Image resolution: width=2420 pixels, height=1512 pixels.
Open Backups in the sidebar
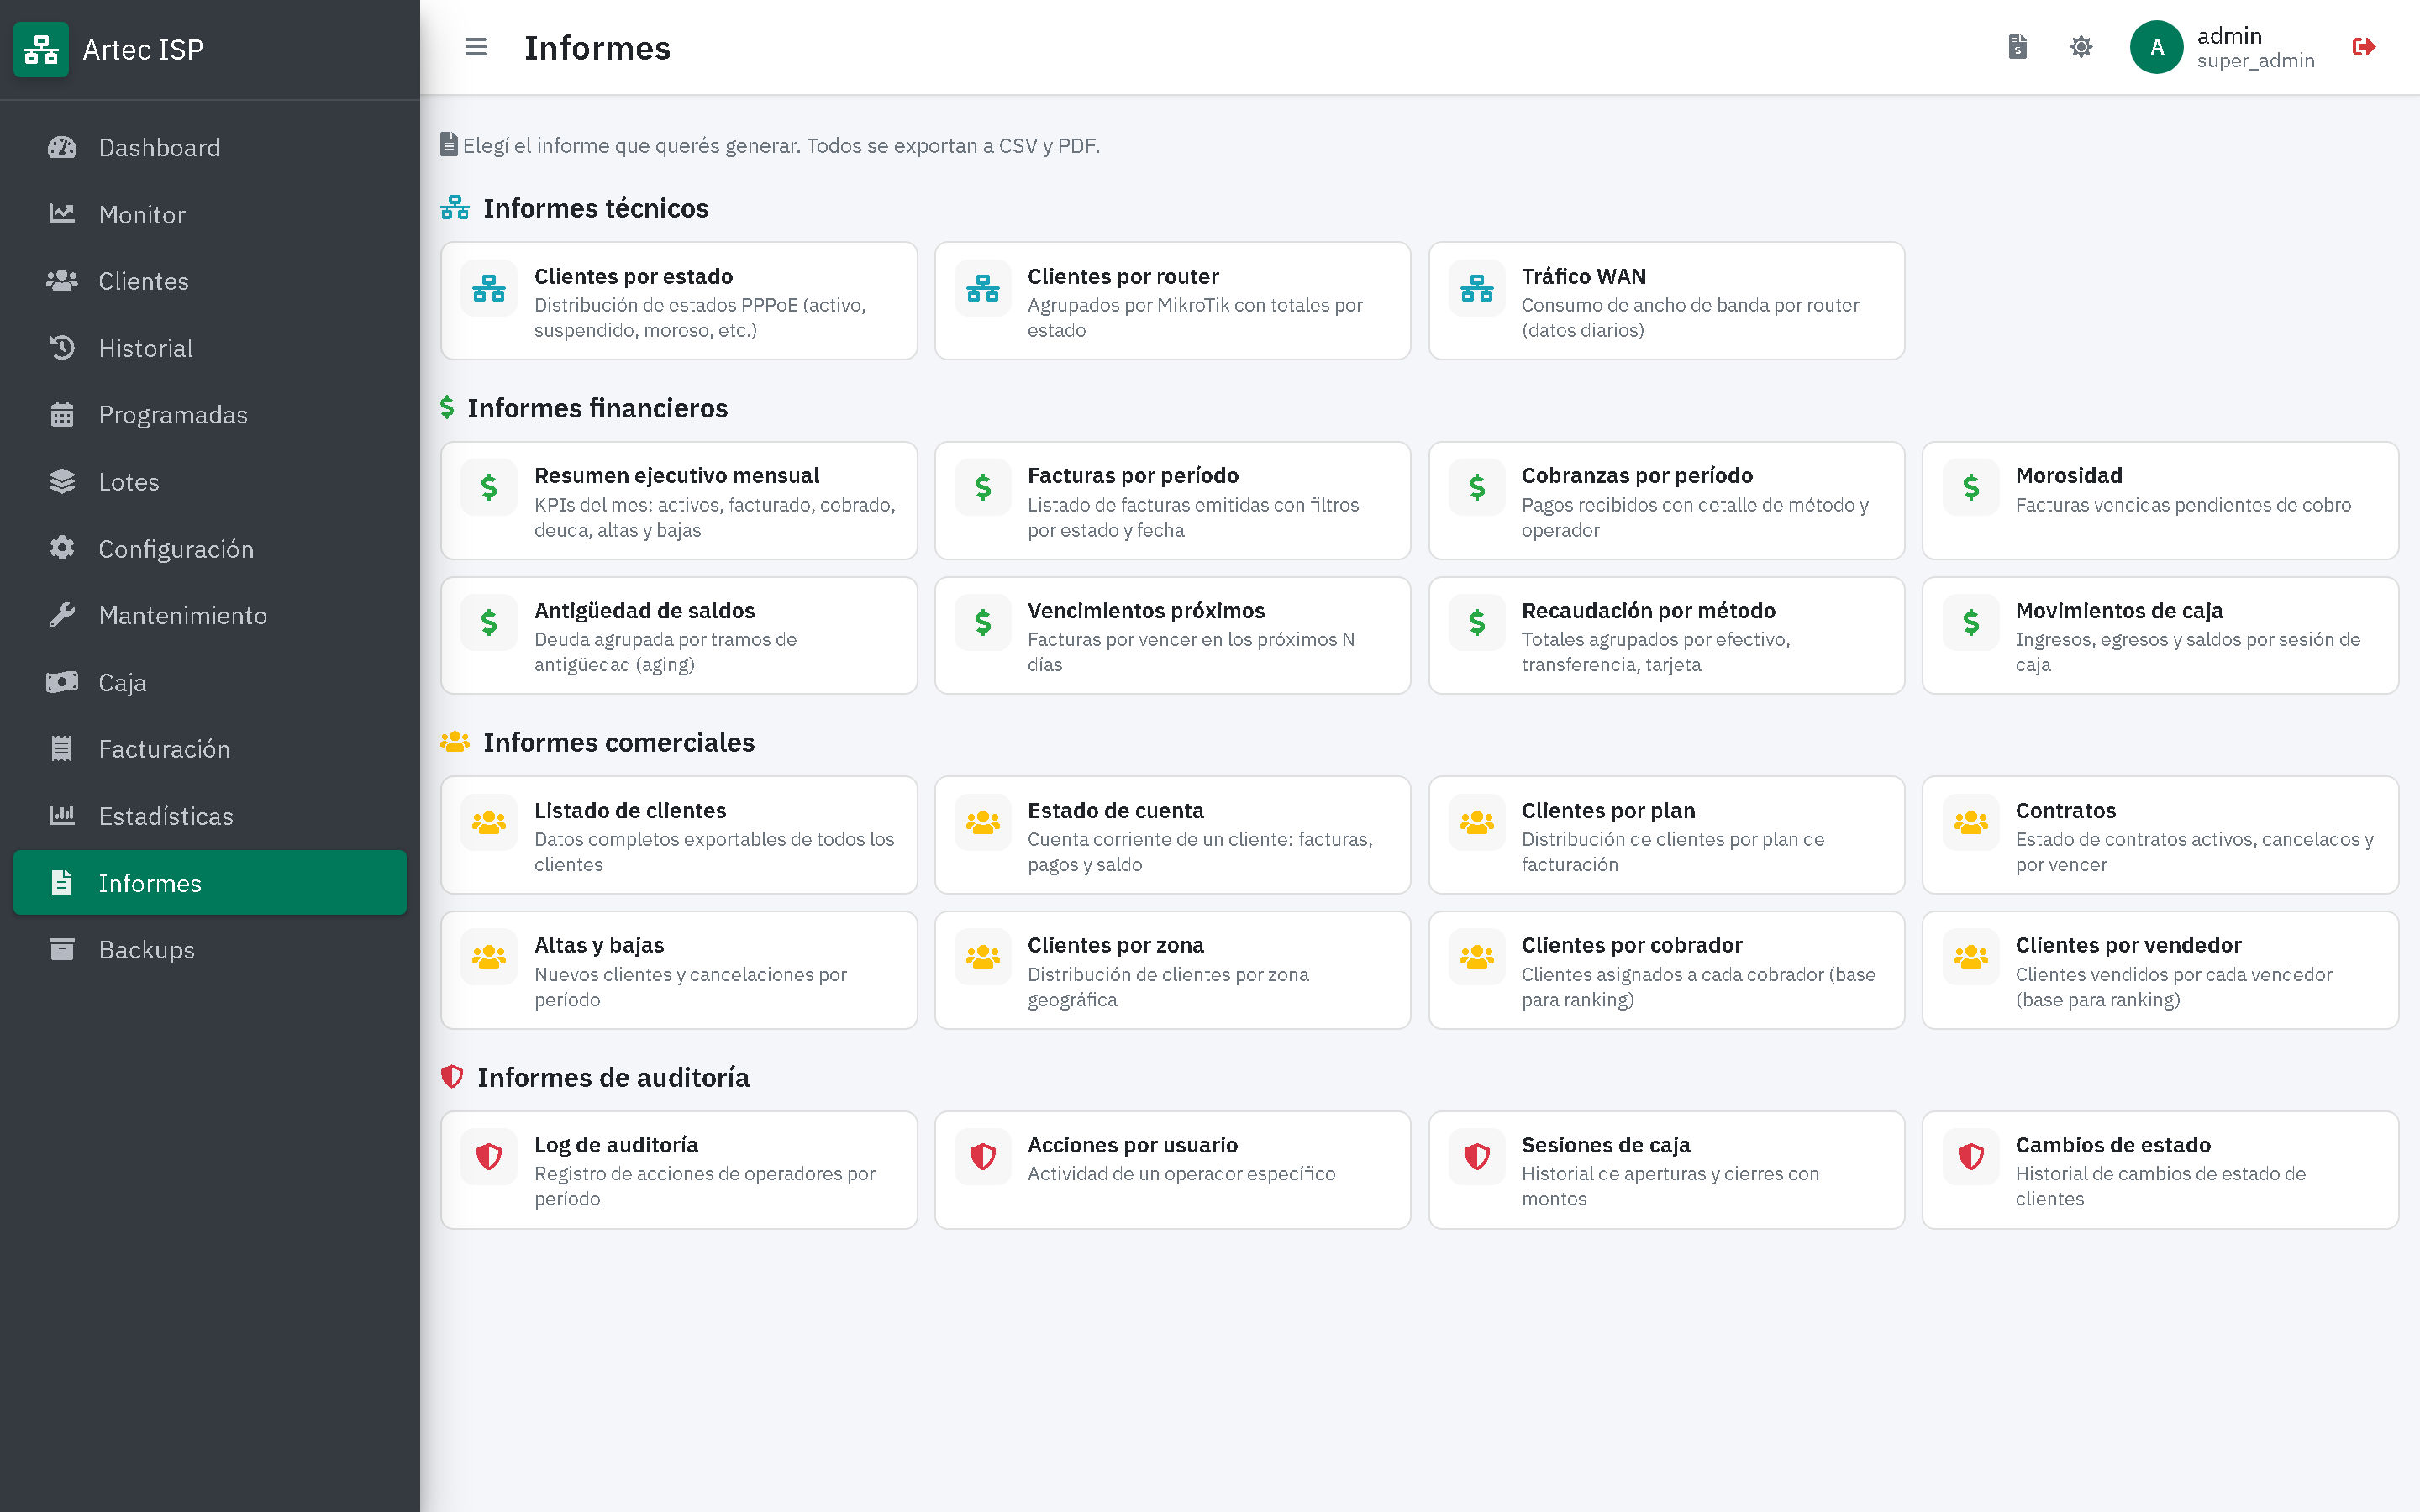point(210,950)
